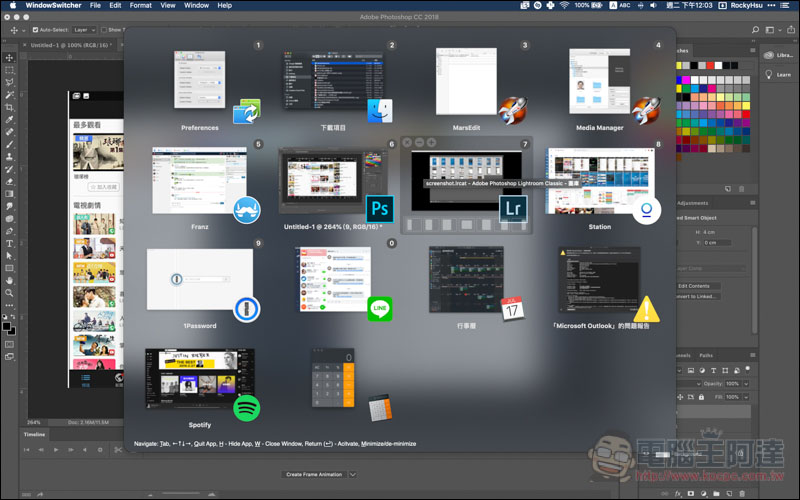Select the Move tool in Photoshop toolbar

pyautogui.click(x=9, y=58)
